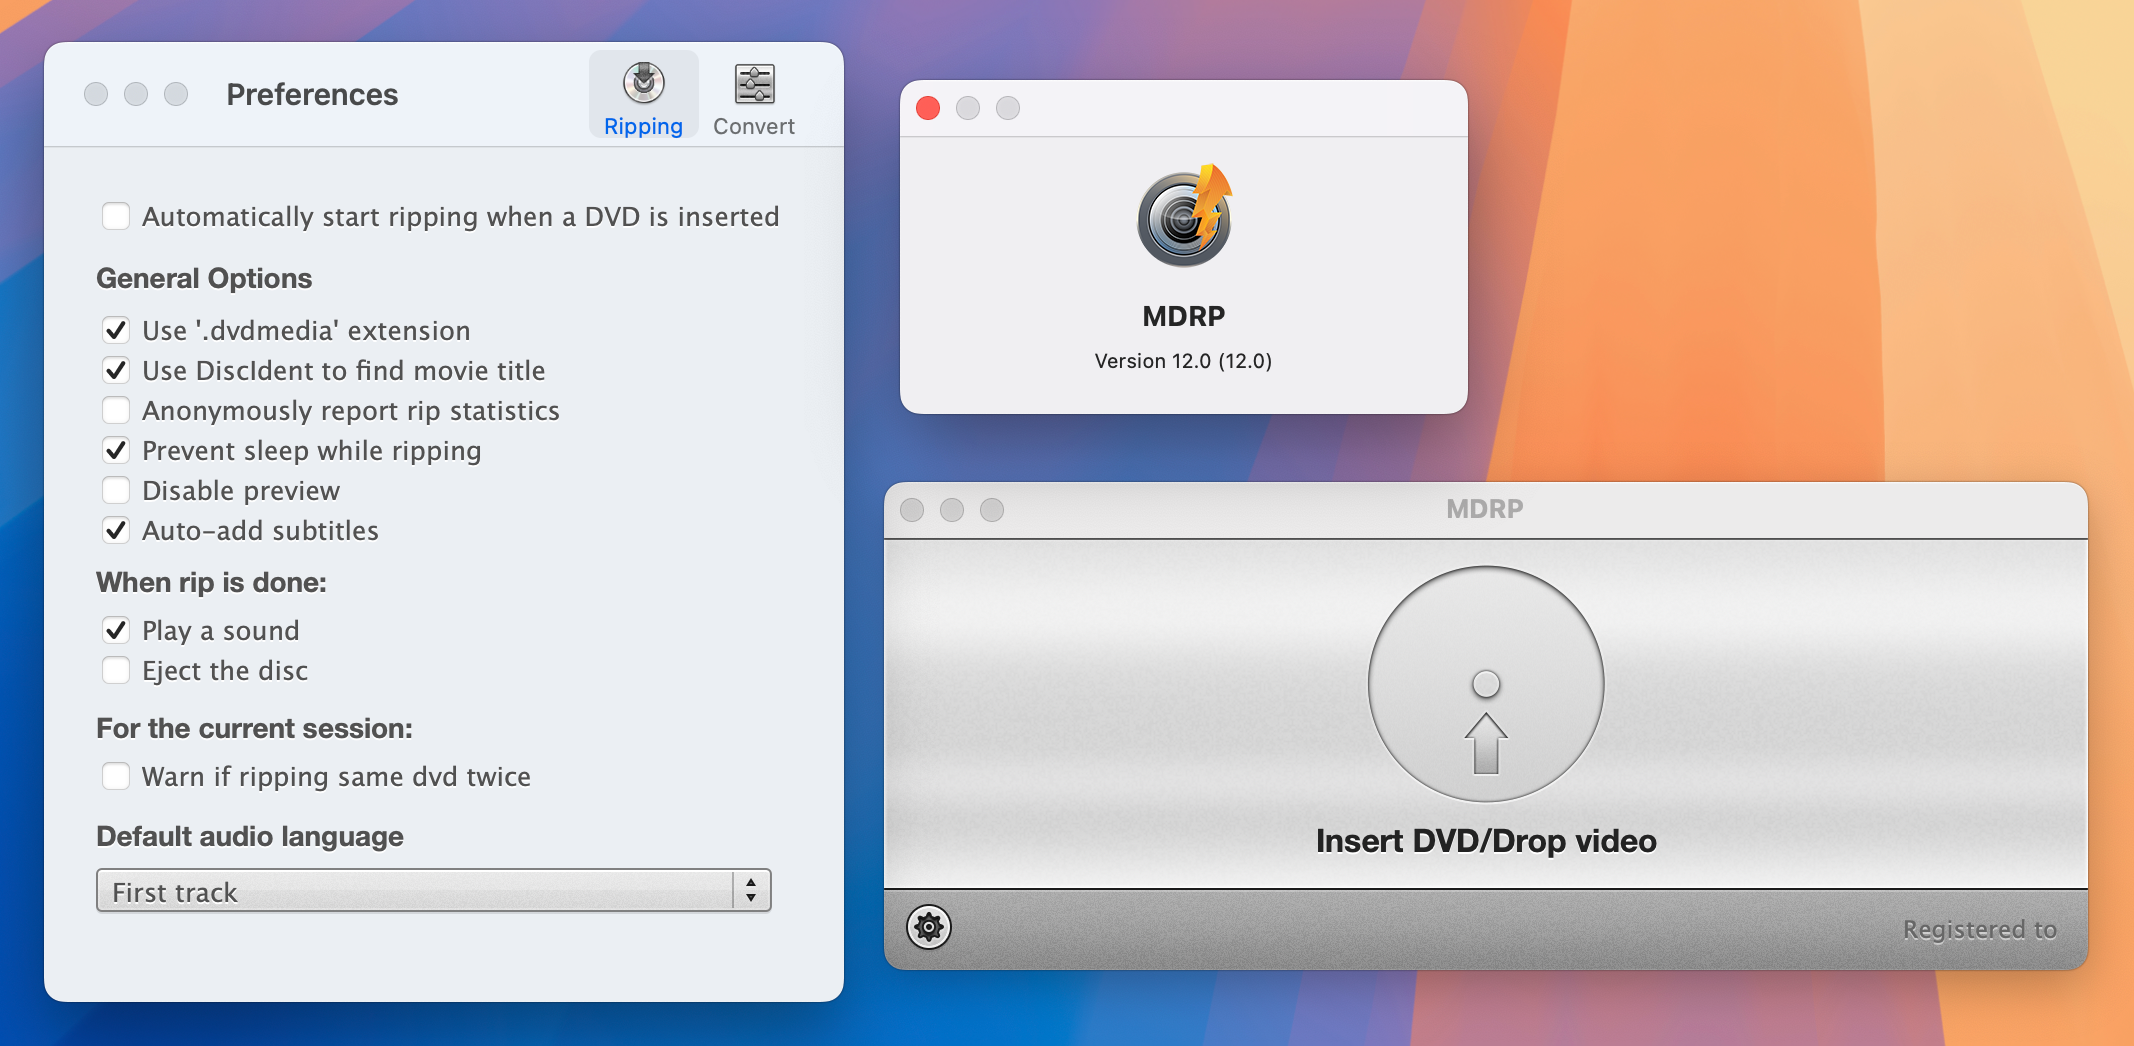Screen dimensions: 2134x1046
Task: Click the MDRP app icon in About window
Action: point(1184,215)
